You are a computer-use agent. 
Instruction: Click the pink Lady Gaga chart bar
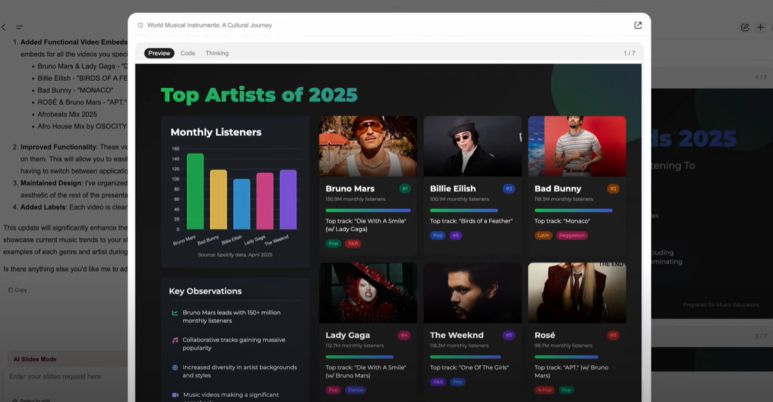pyautogui.click(x=265, y=201)
